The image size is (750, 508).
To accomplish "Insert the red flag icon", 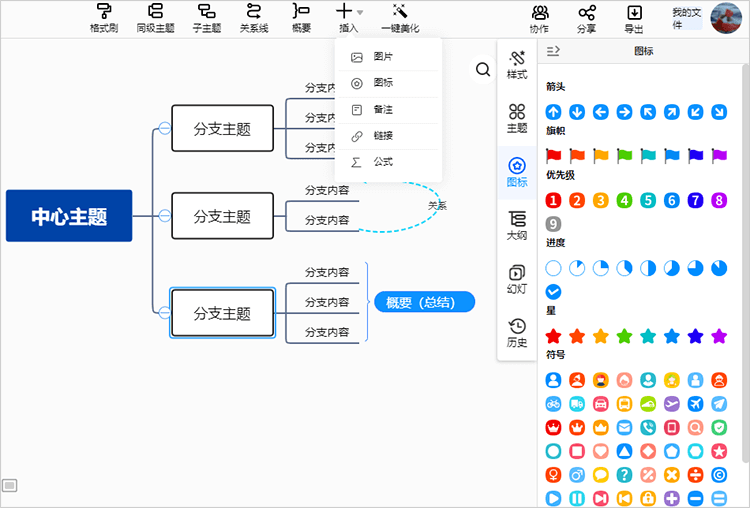I will 553,155.
